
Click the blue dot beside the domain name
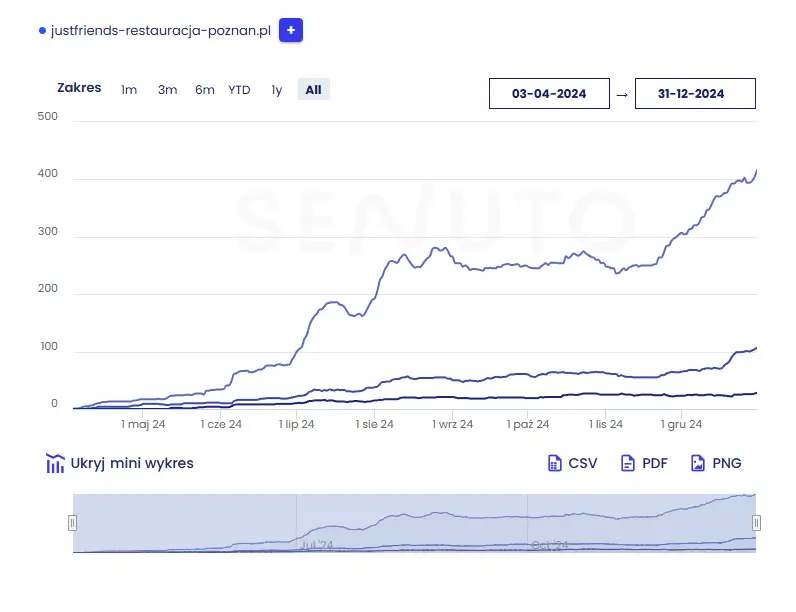click(x=43, y=31)
